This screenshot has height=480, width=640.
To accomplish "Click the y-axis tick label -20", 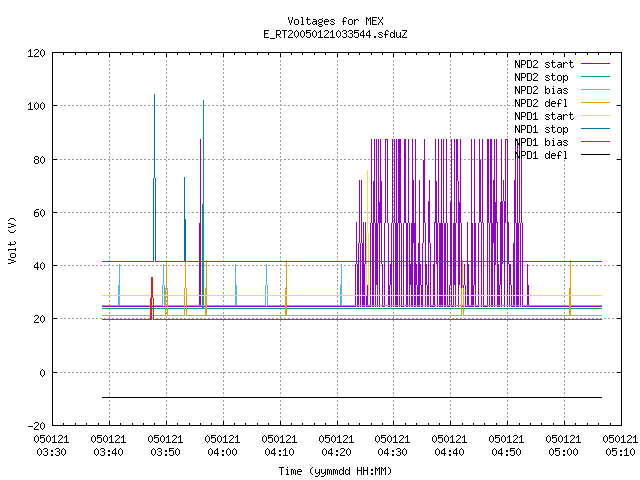I will click(36, 426).
